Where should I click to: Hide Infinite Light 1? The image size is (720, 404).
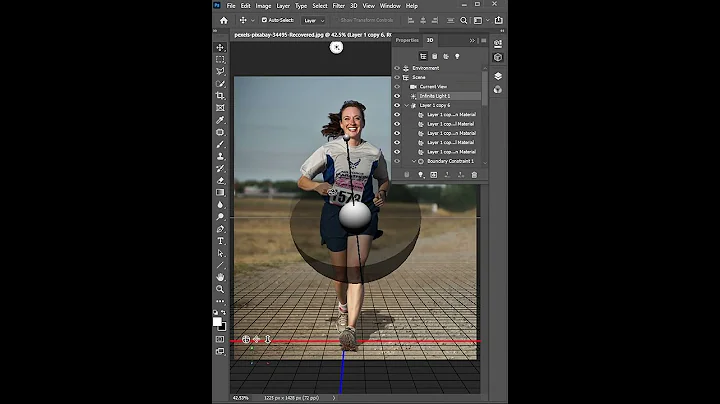tap(397, 96)
